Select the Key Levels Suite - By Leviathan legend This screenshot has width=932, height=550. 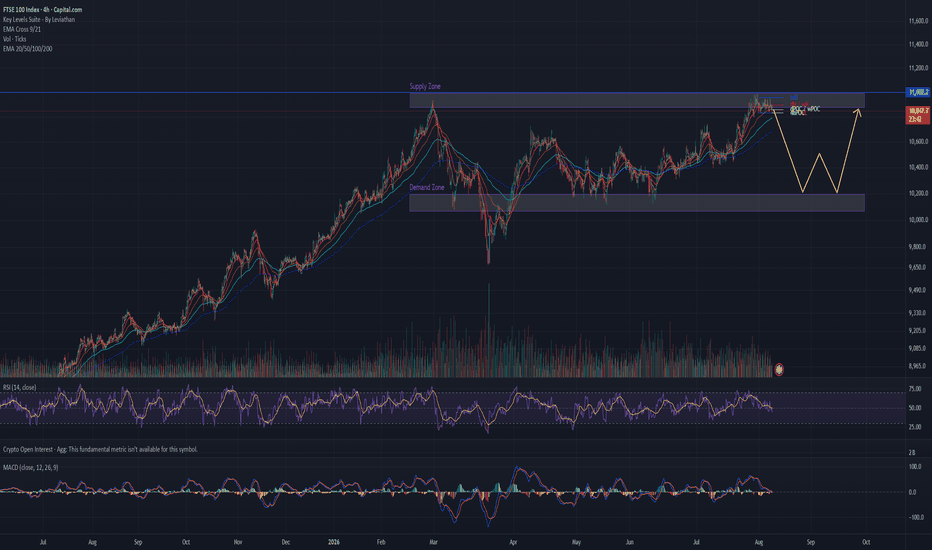coord(39,20)
